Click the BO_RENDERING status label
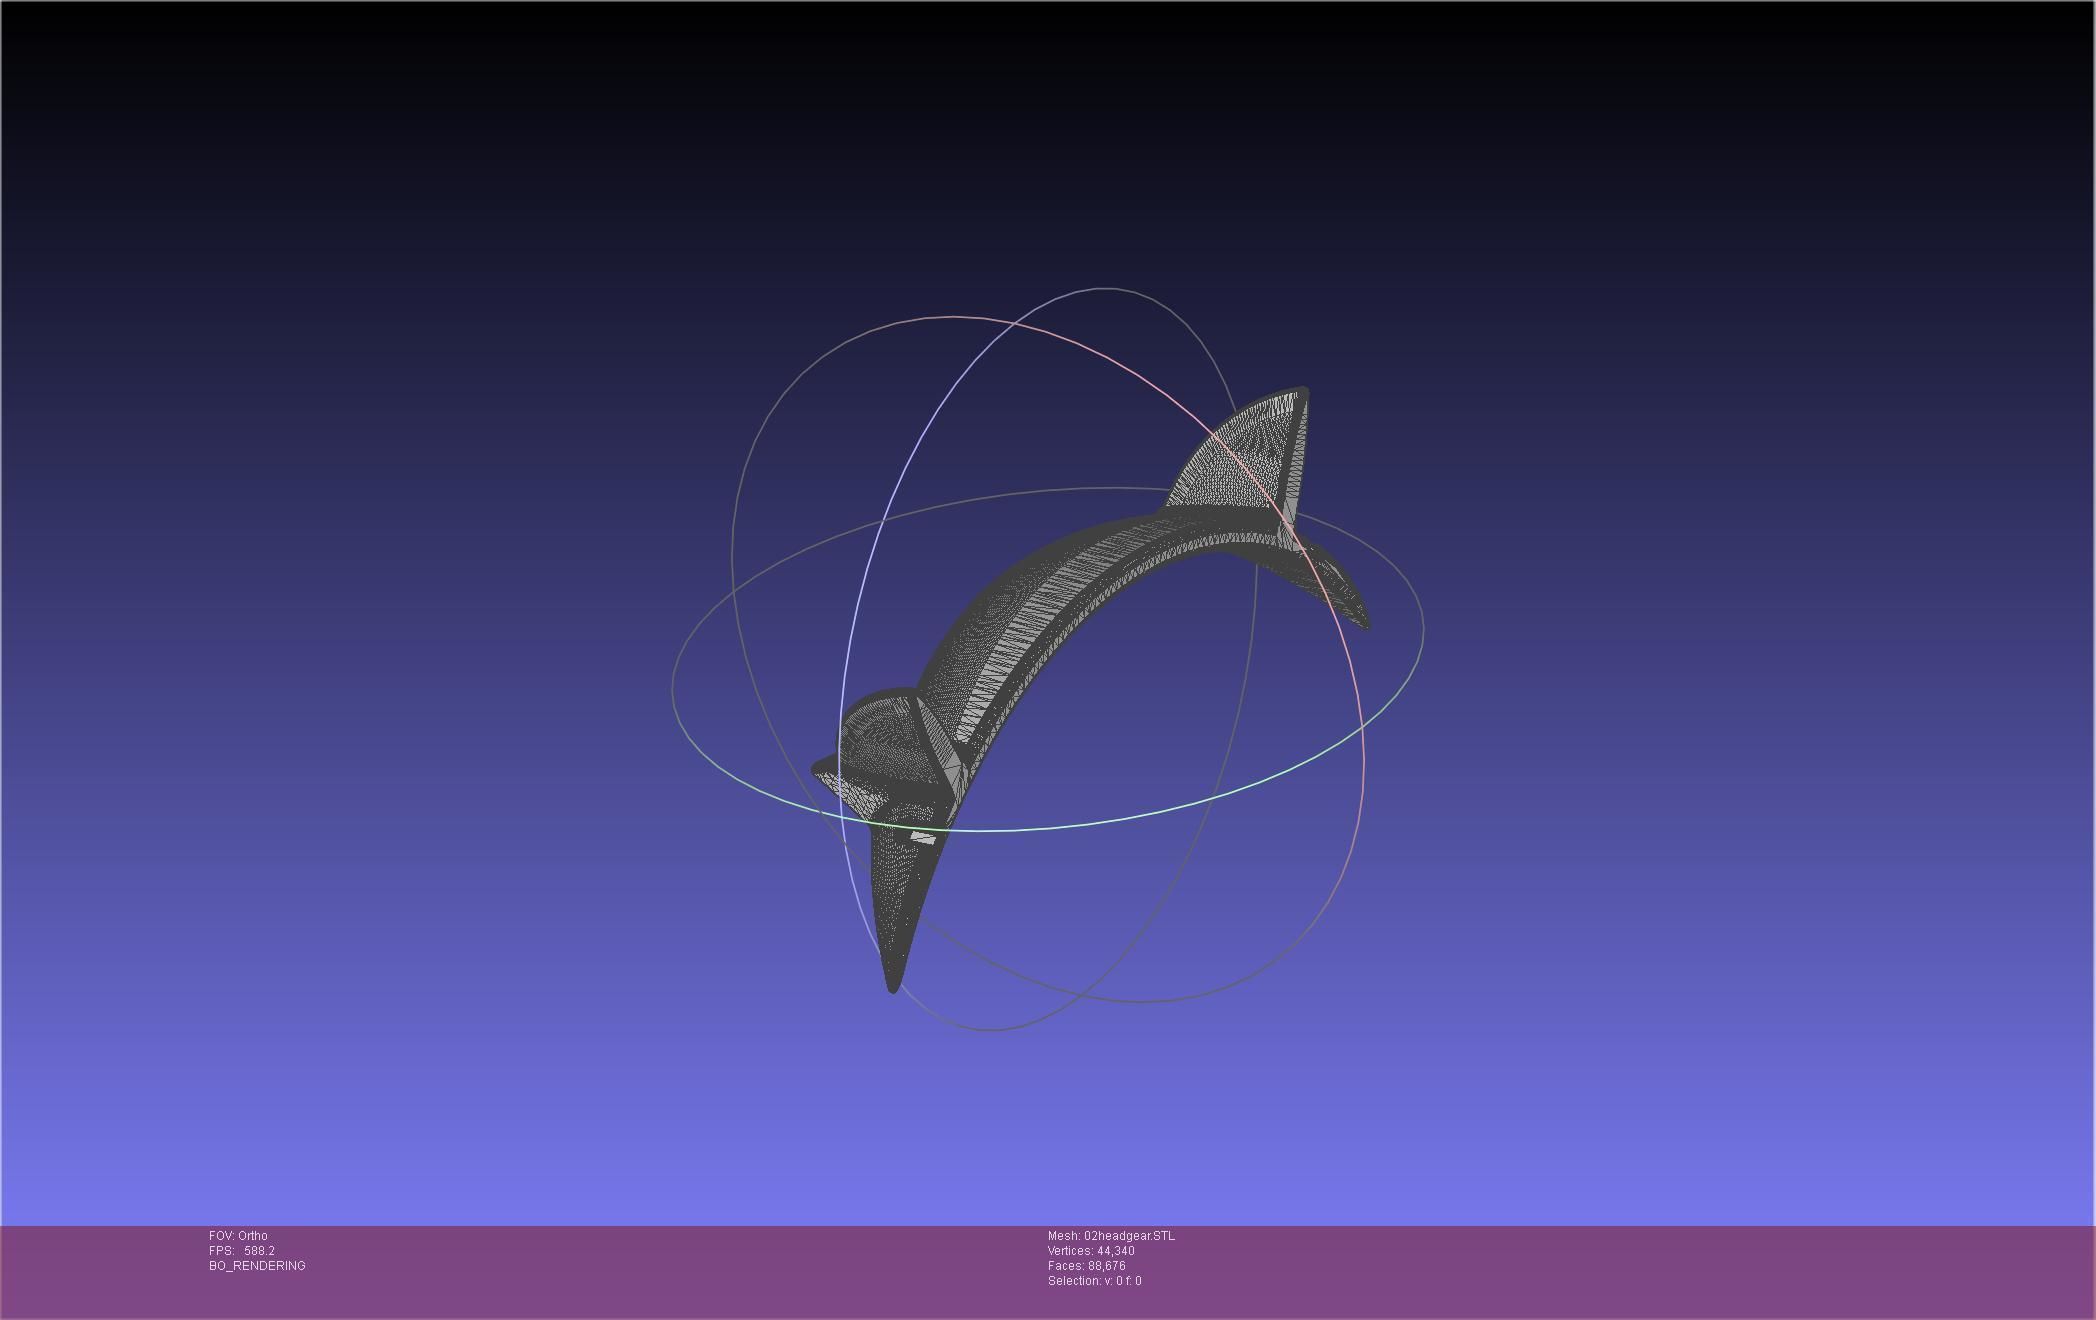2096x1320 pixels. (257, 1266)
